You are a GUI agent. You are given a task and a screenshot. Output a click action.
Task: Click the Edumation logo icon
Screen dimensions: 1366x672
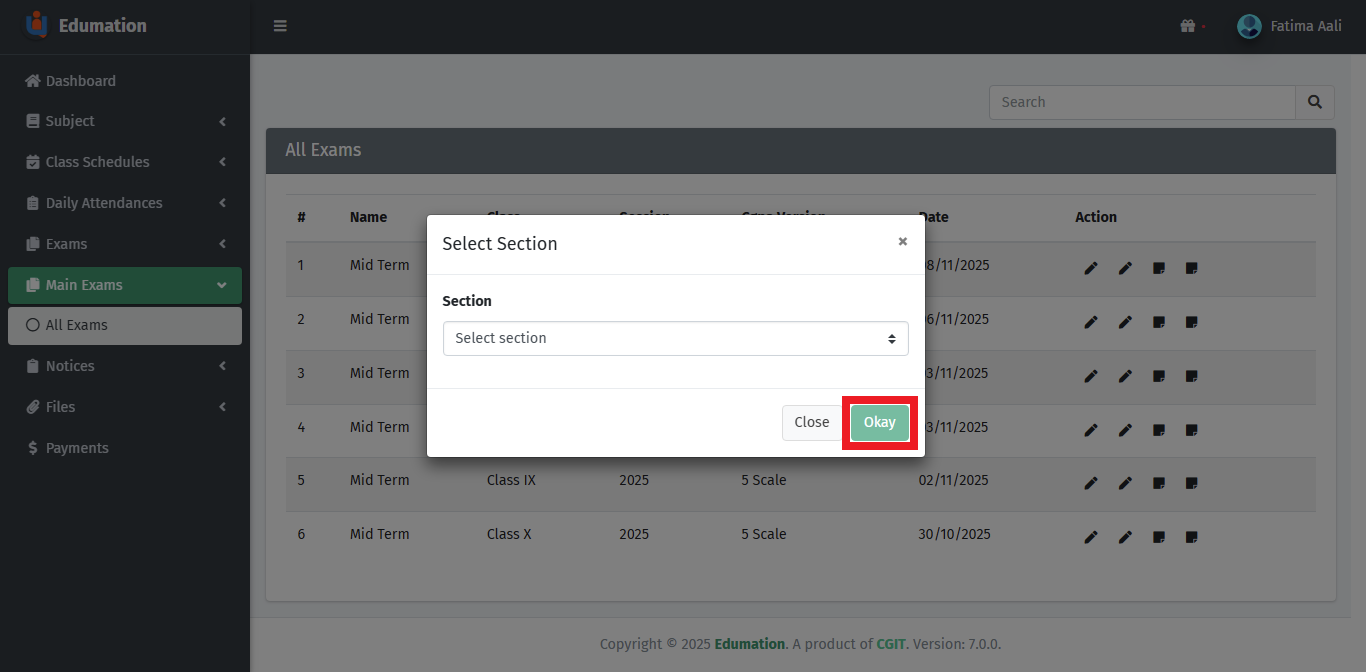coord(36,25)
